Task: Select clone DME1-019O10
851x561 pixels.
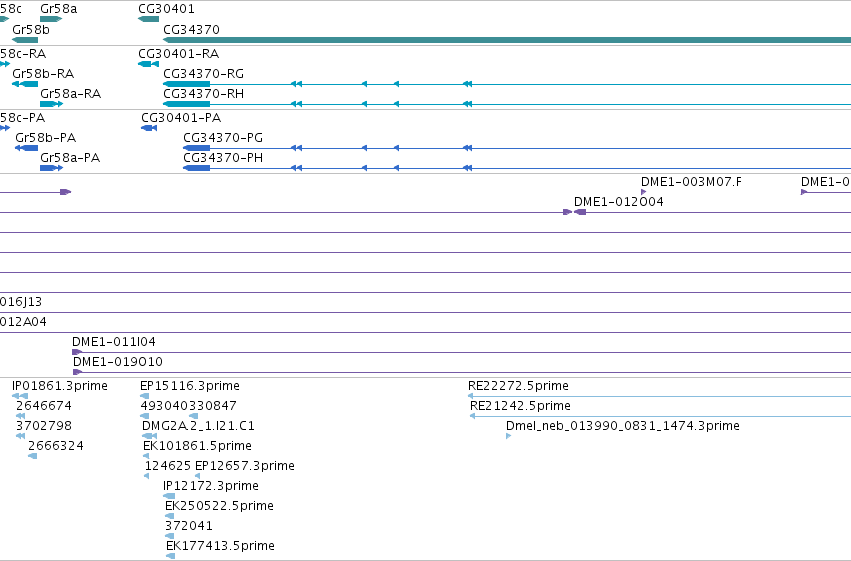Action: [462, 372]
